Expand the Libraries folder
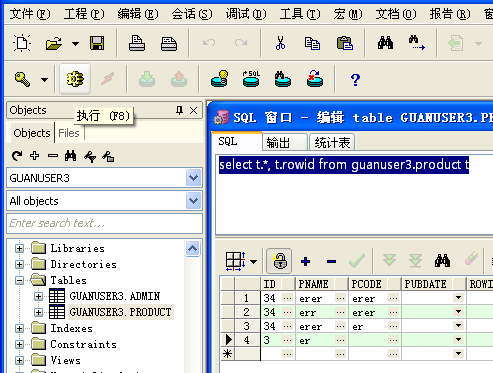 pos(19,248)
